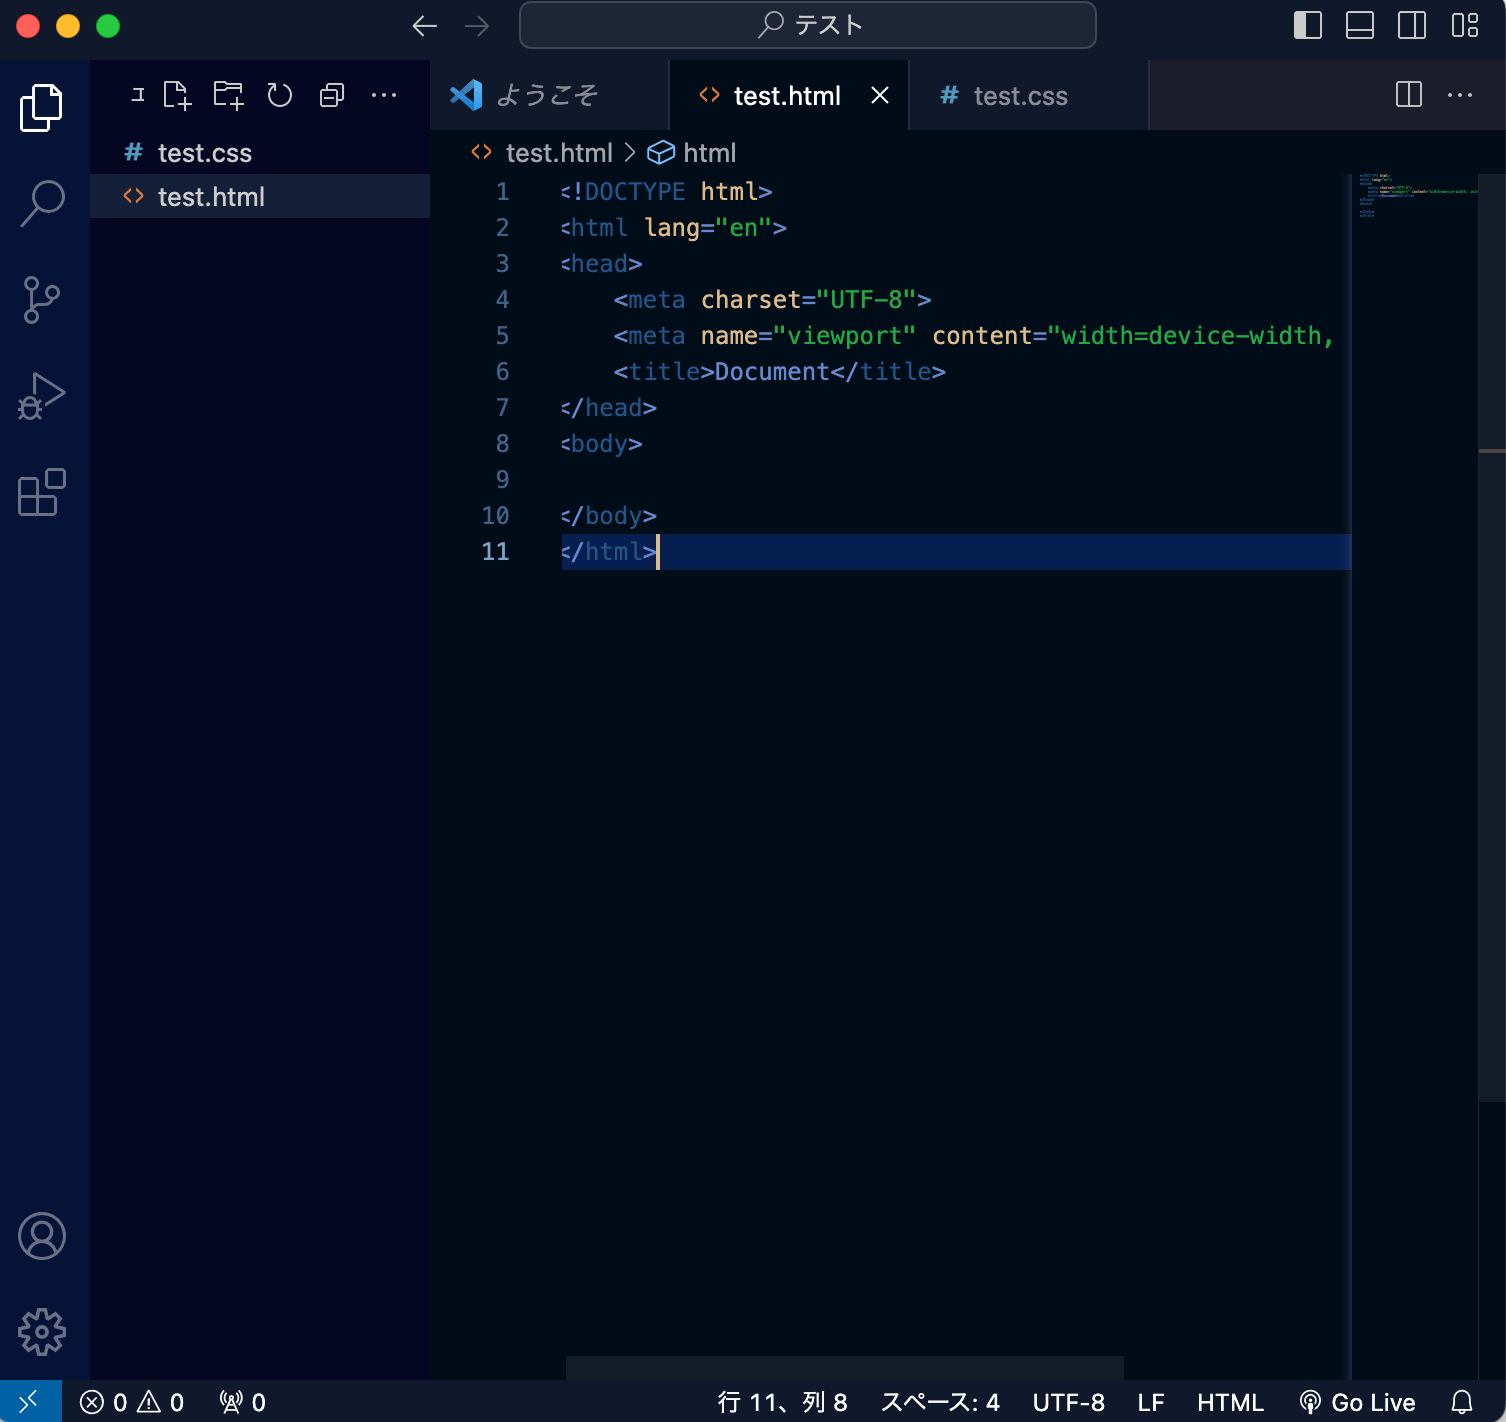
Task: Open the ports forwarded indicator showing 0
Action: coord(243,1402)
